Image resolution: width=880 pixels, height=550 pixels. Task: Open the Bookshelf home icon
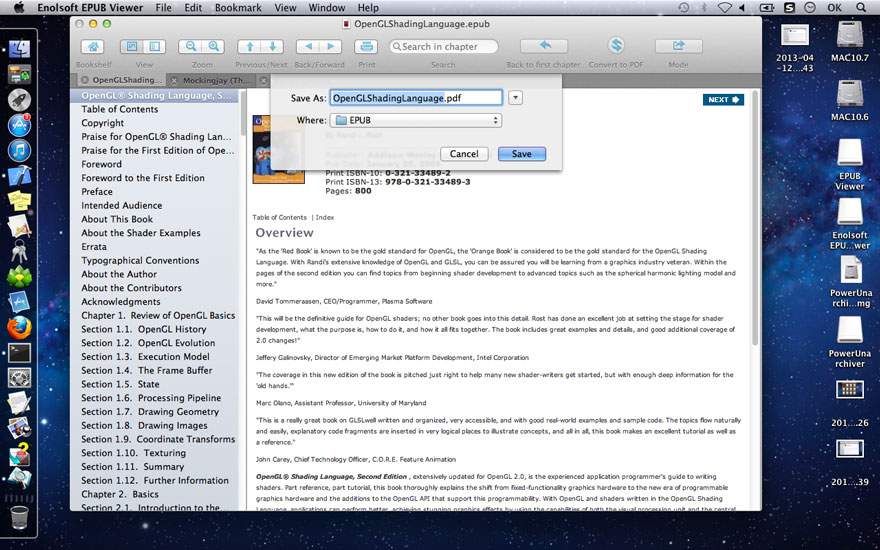(x=93, y=47)
